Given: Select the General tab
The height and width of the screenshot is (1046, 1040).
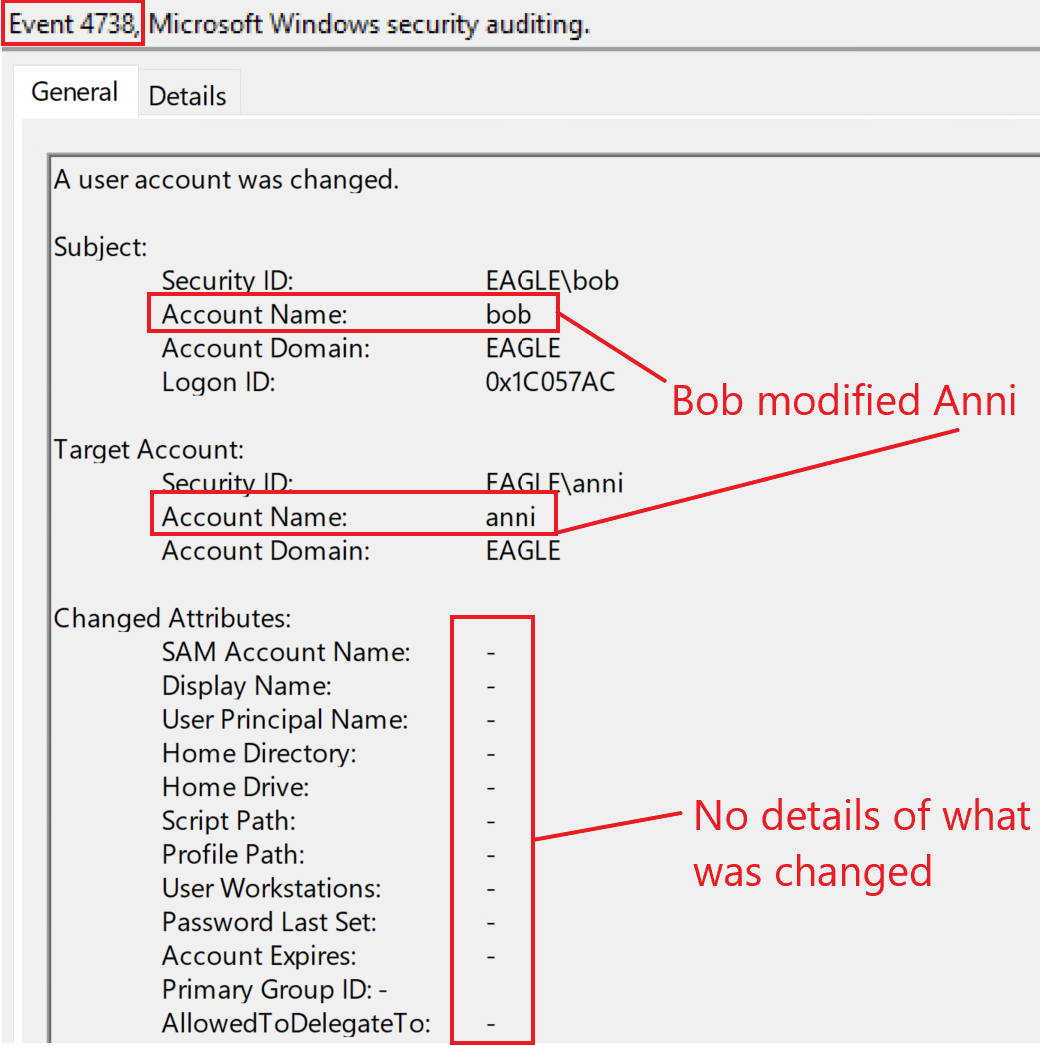Looking at the screenshot, I should tap(75, 93).
